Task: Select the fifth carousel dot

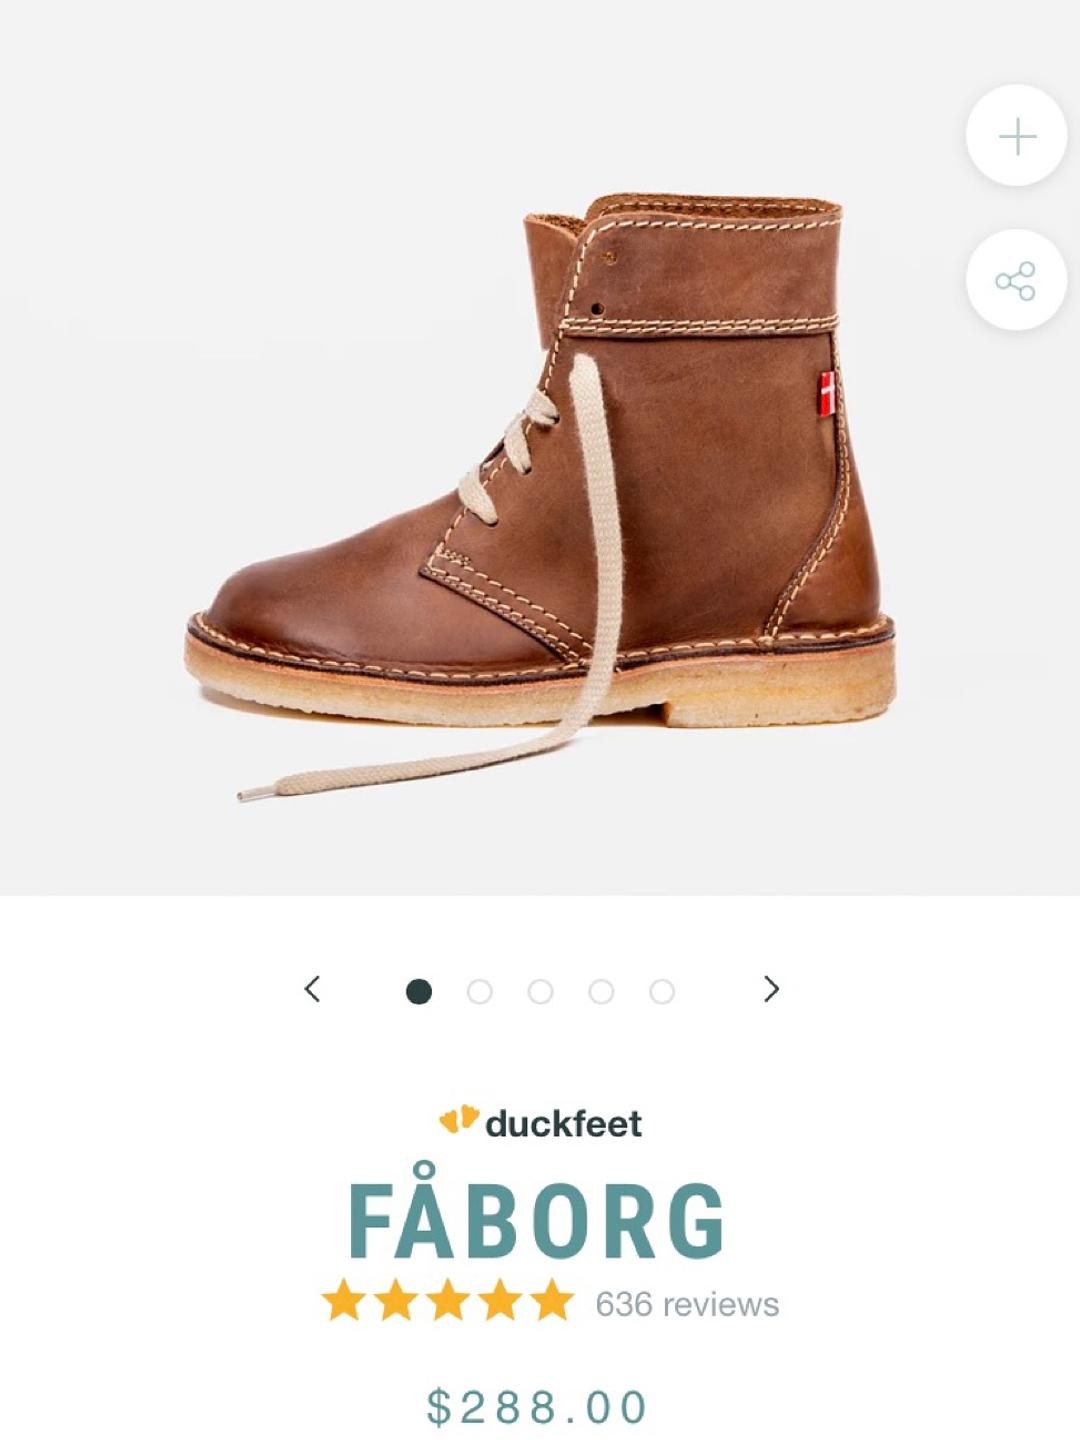Action: pos(662,991)
